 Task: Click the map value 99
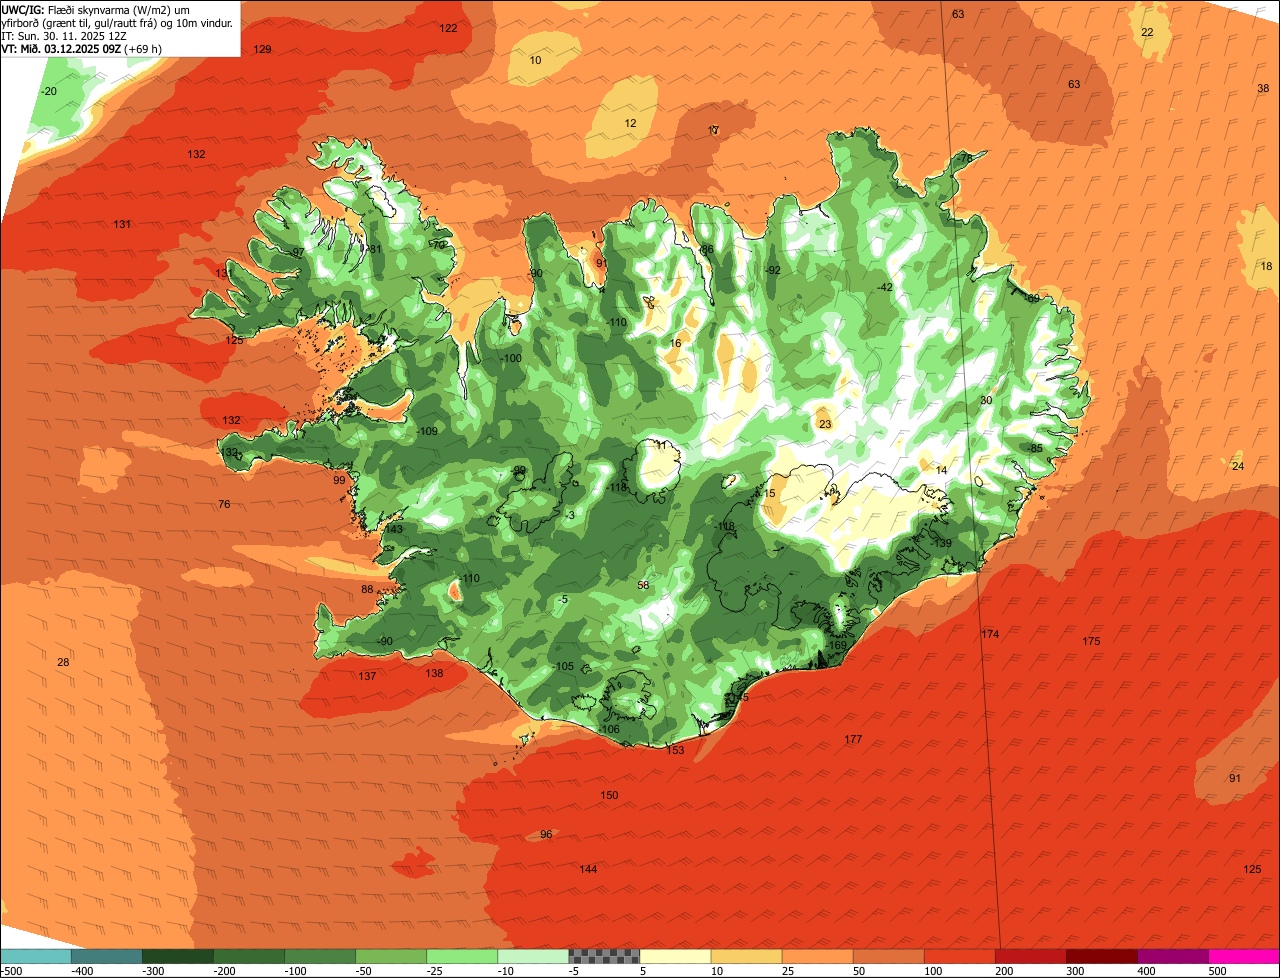click(339, 480)
